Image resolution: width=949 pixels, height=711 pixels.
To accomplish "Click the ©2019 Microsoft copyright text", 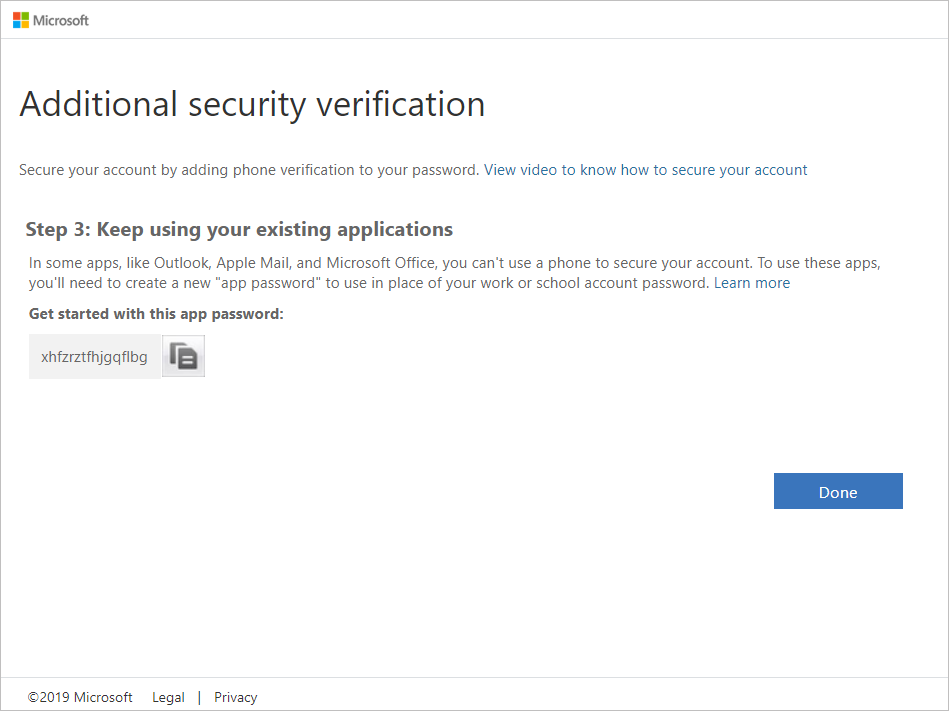I will point(80,697).
